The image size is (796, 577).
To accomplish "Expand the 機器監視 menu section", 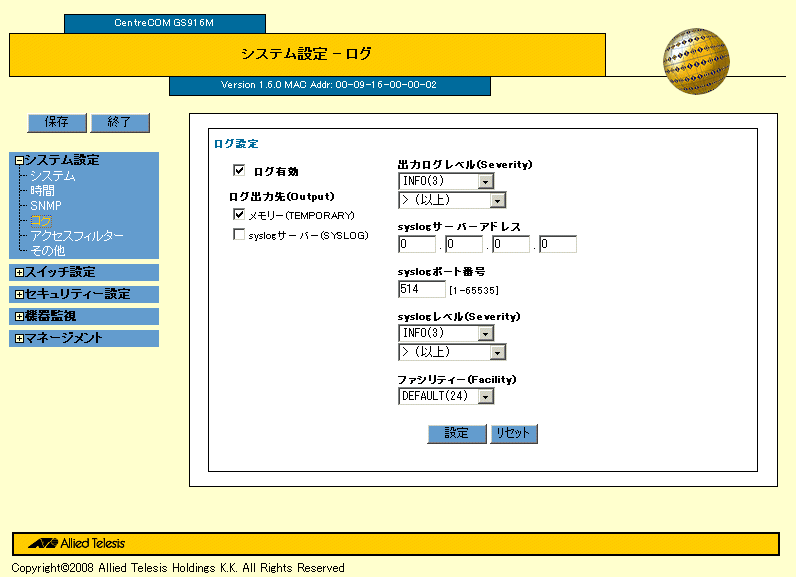I will pyautogui.click(x=19, y=316).
